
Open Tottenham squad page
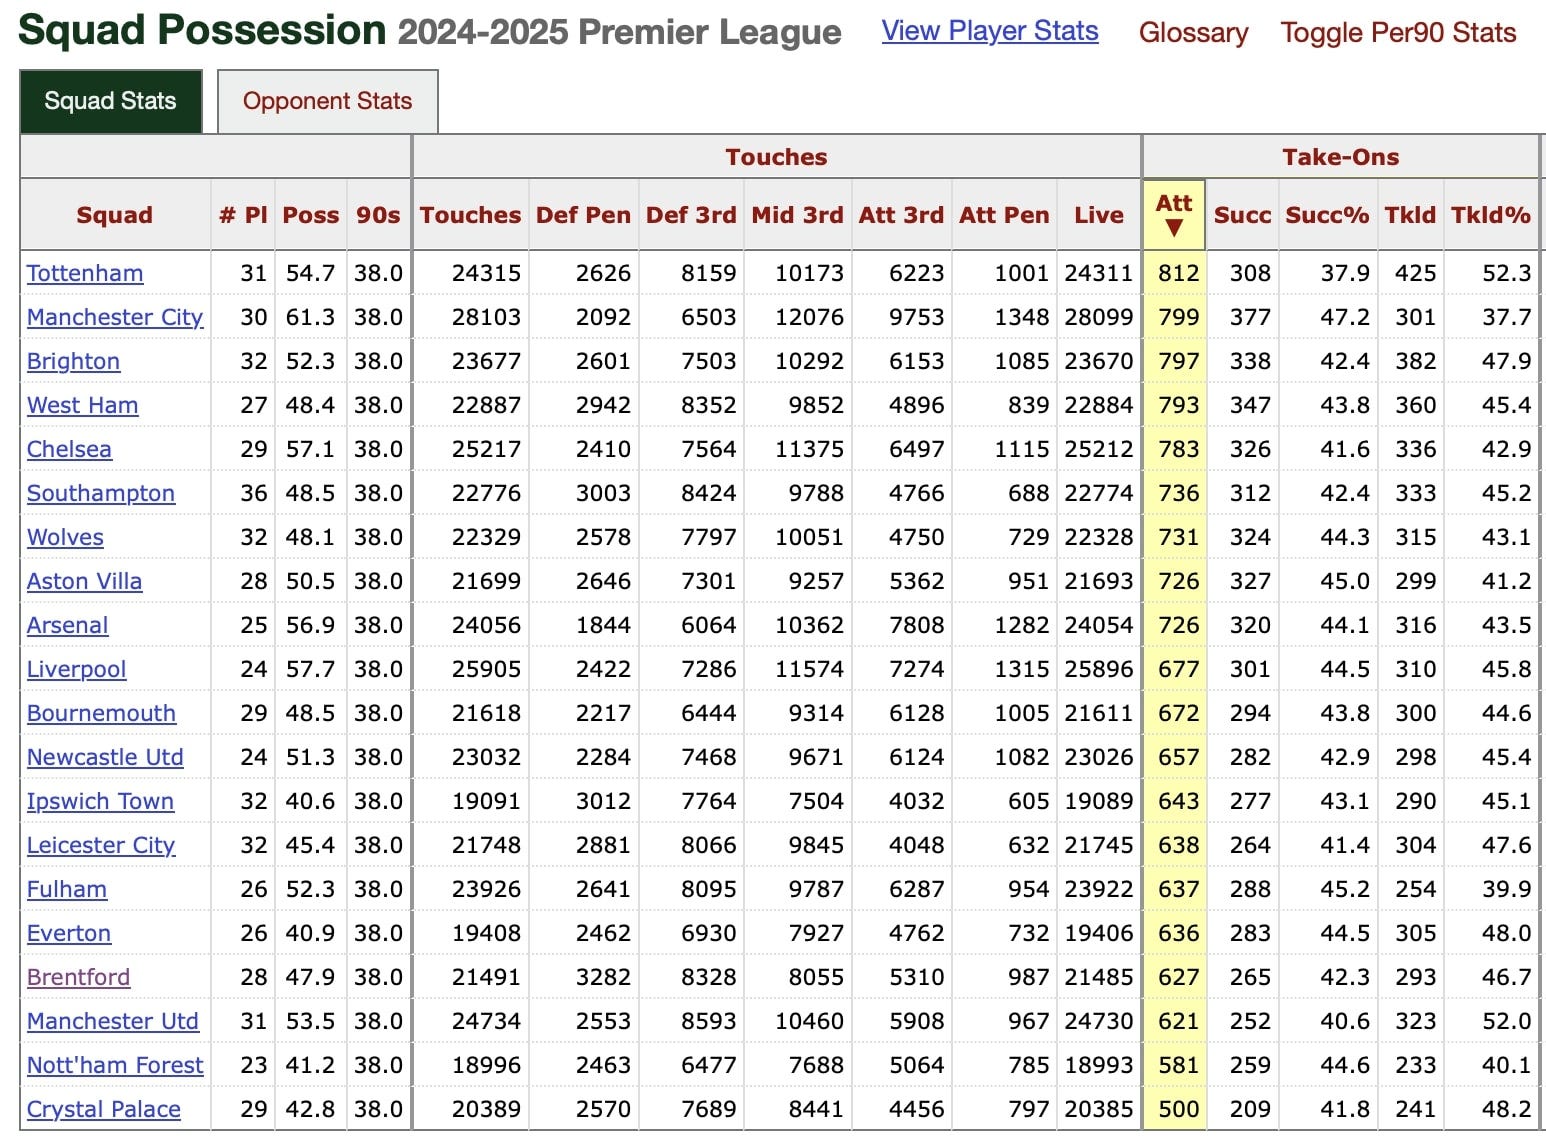coord(85,273)
